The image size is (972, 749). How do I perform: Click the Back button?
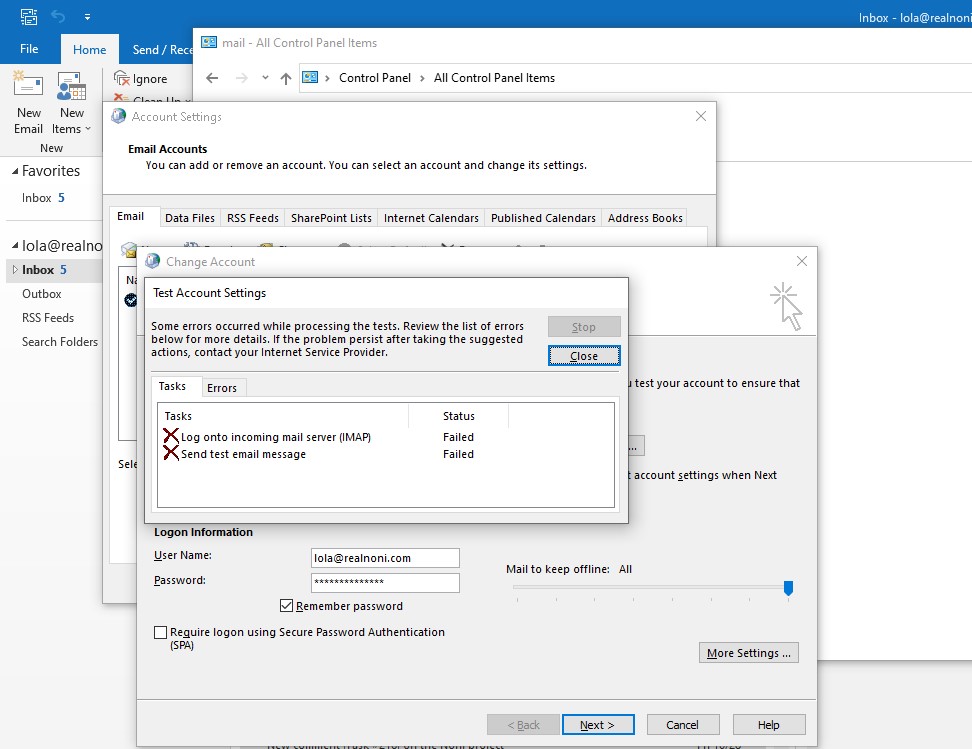coord(524,725)
